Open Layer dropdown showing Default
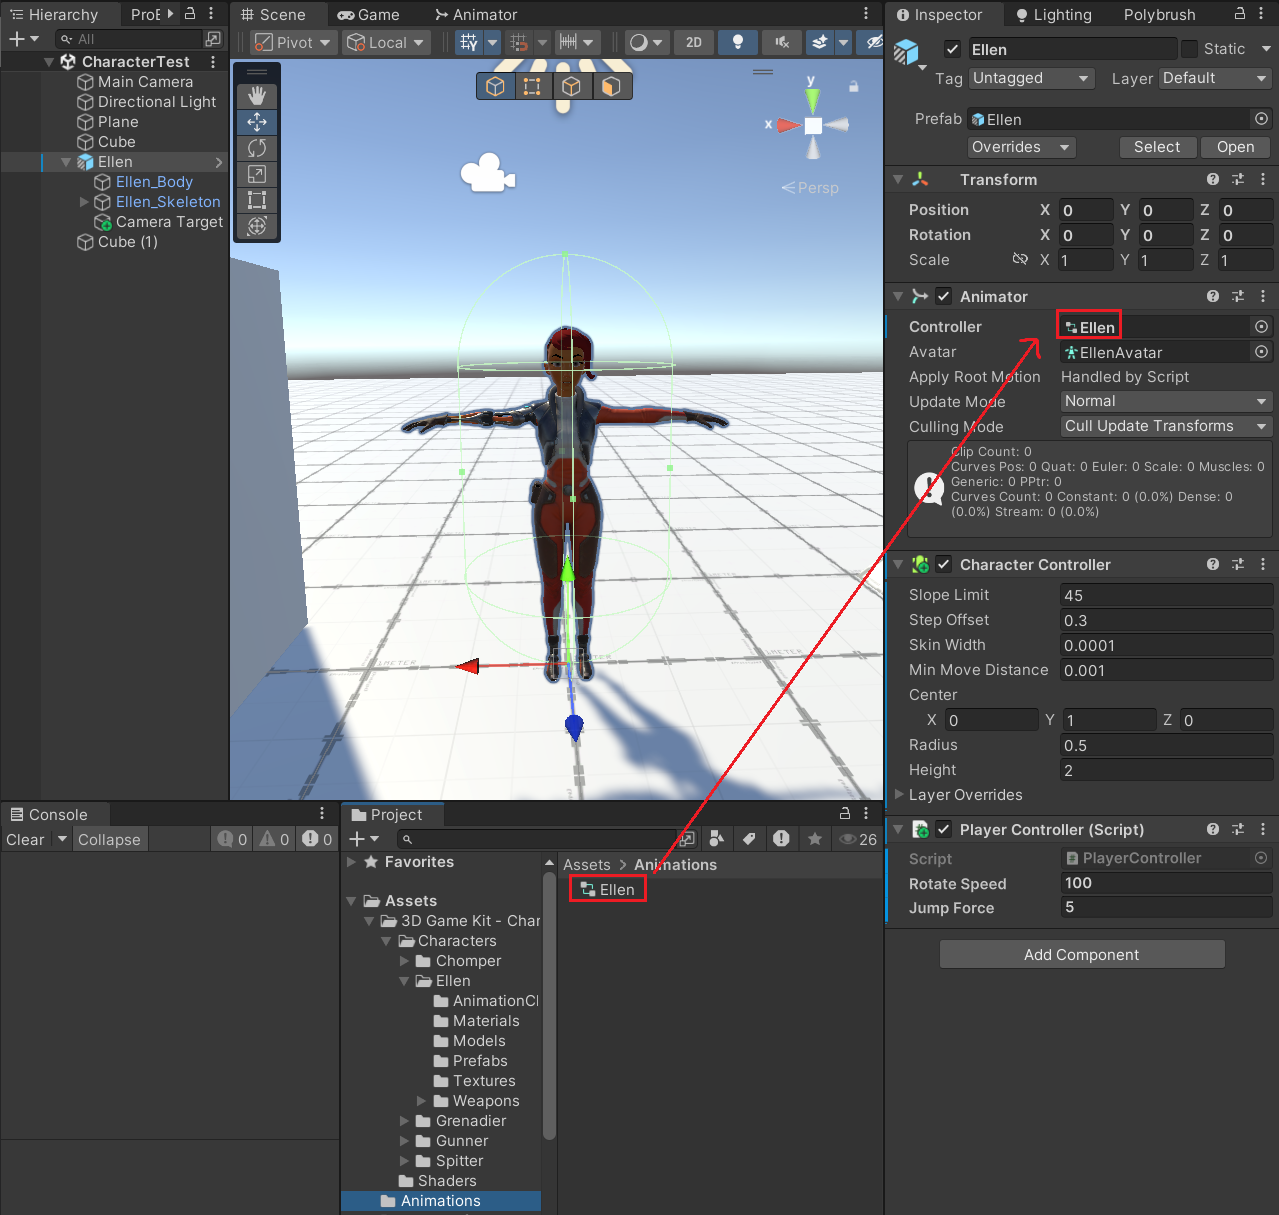The image size is (1279, 1215). point(1216,78)
